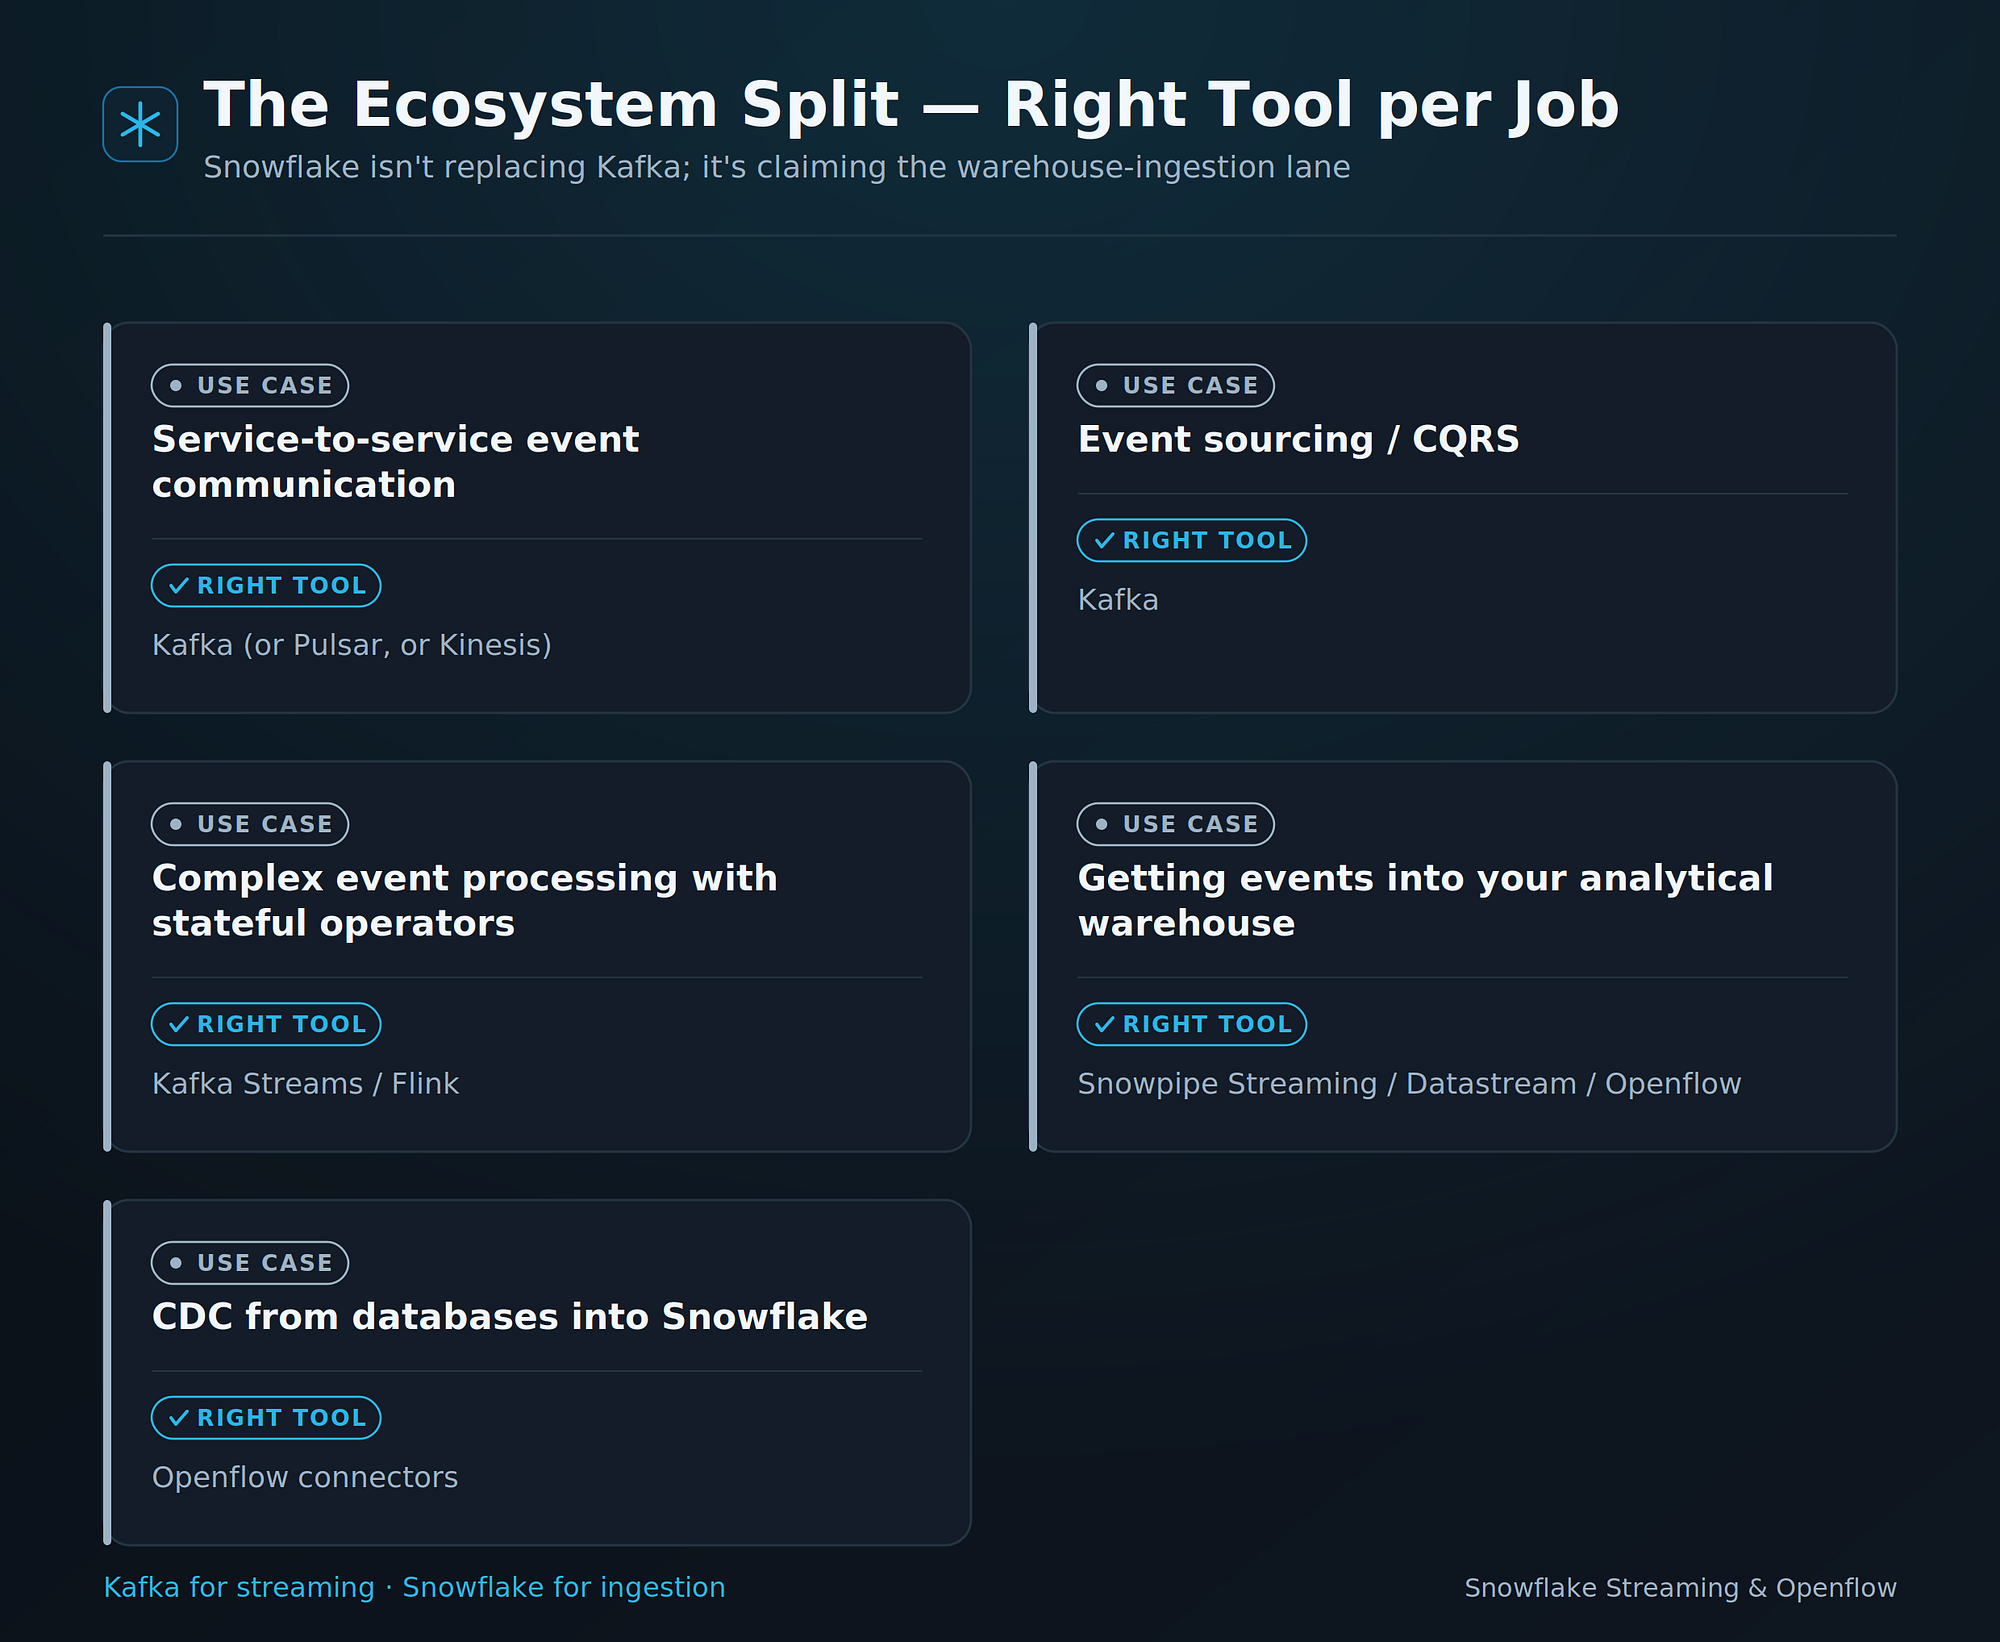Click RIGHT TOOL badge in Event sourcing card
This screenshot has height=1642, width=2000.
click(1192, 540)
